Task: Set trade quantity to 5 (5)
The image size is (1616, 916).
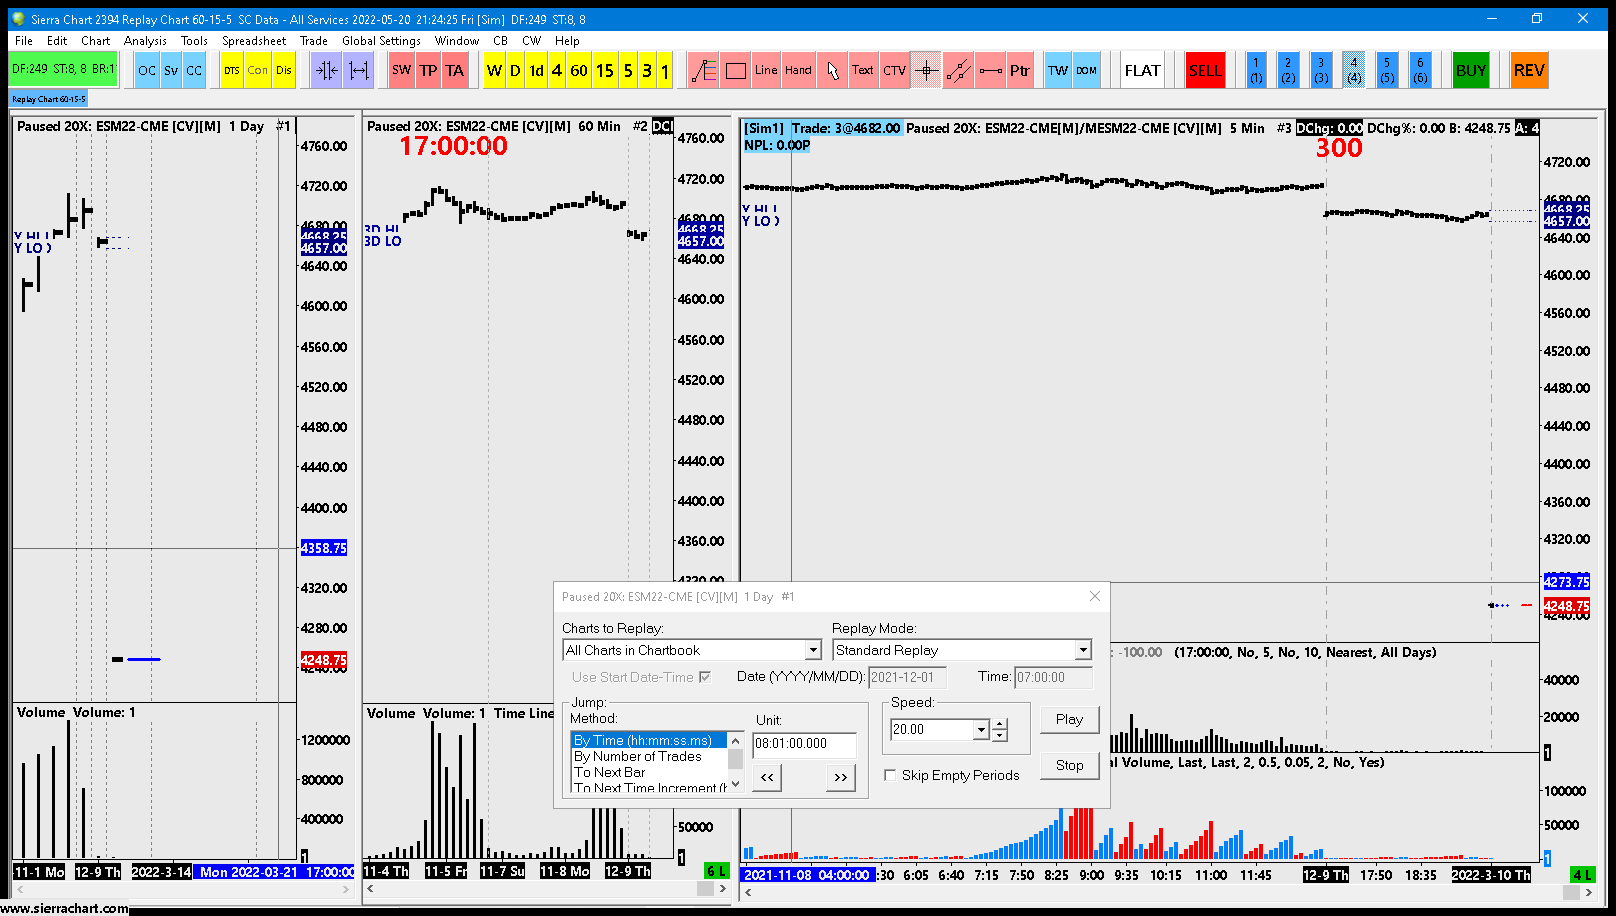Action: [x=1387, y=70]
